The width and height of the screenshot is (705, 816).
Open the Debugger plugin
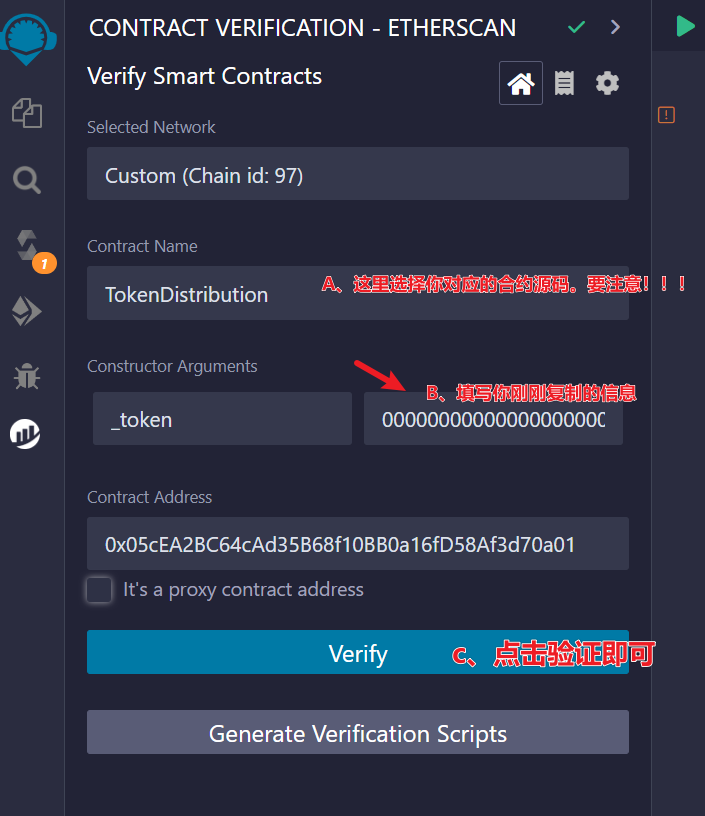click(27, 376)
